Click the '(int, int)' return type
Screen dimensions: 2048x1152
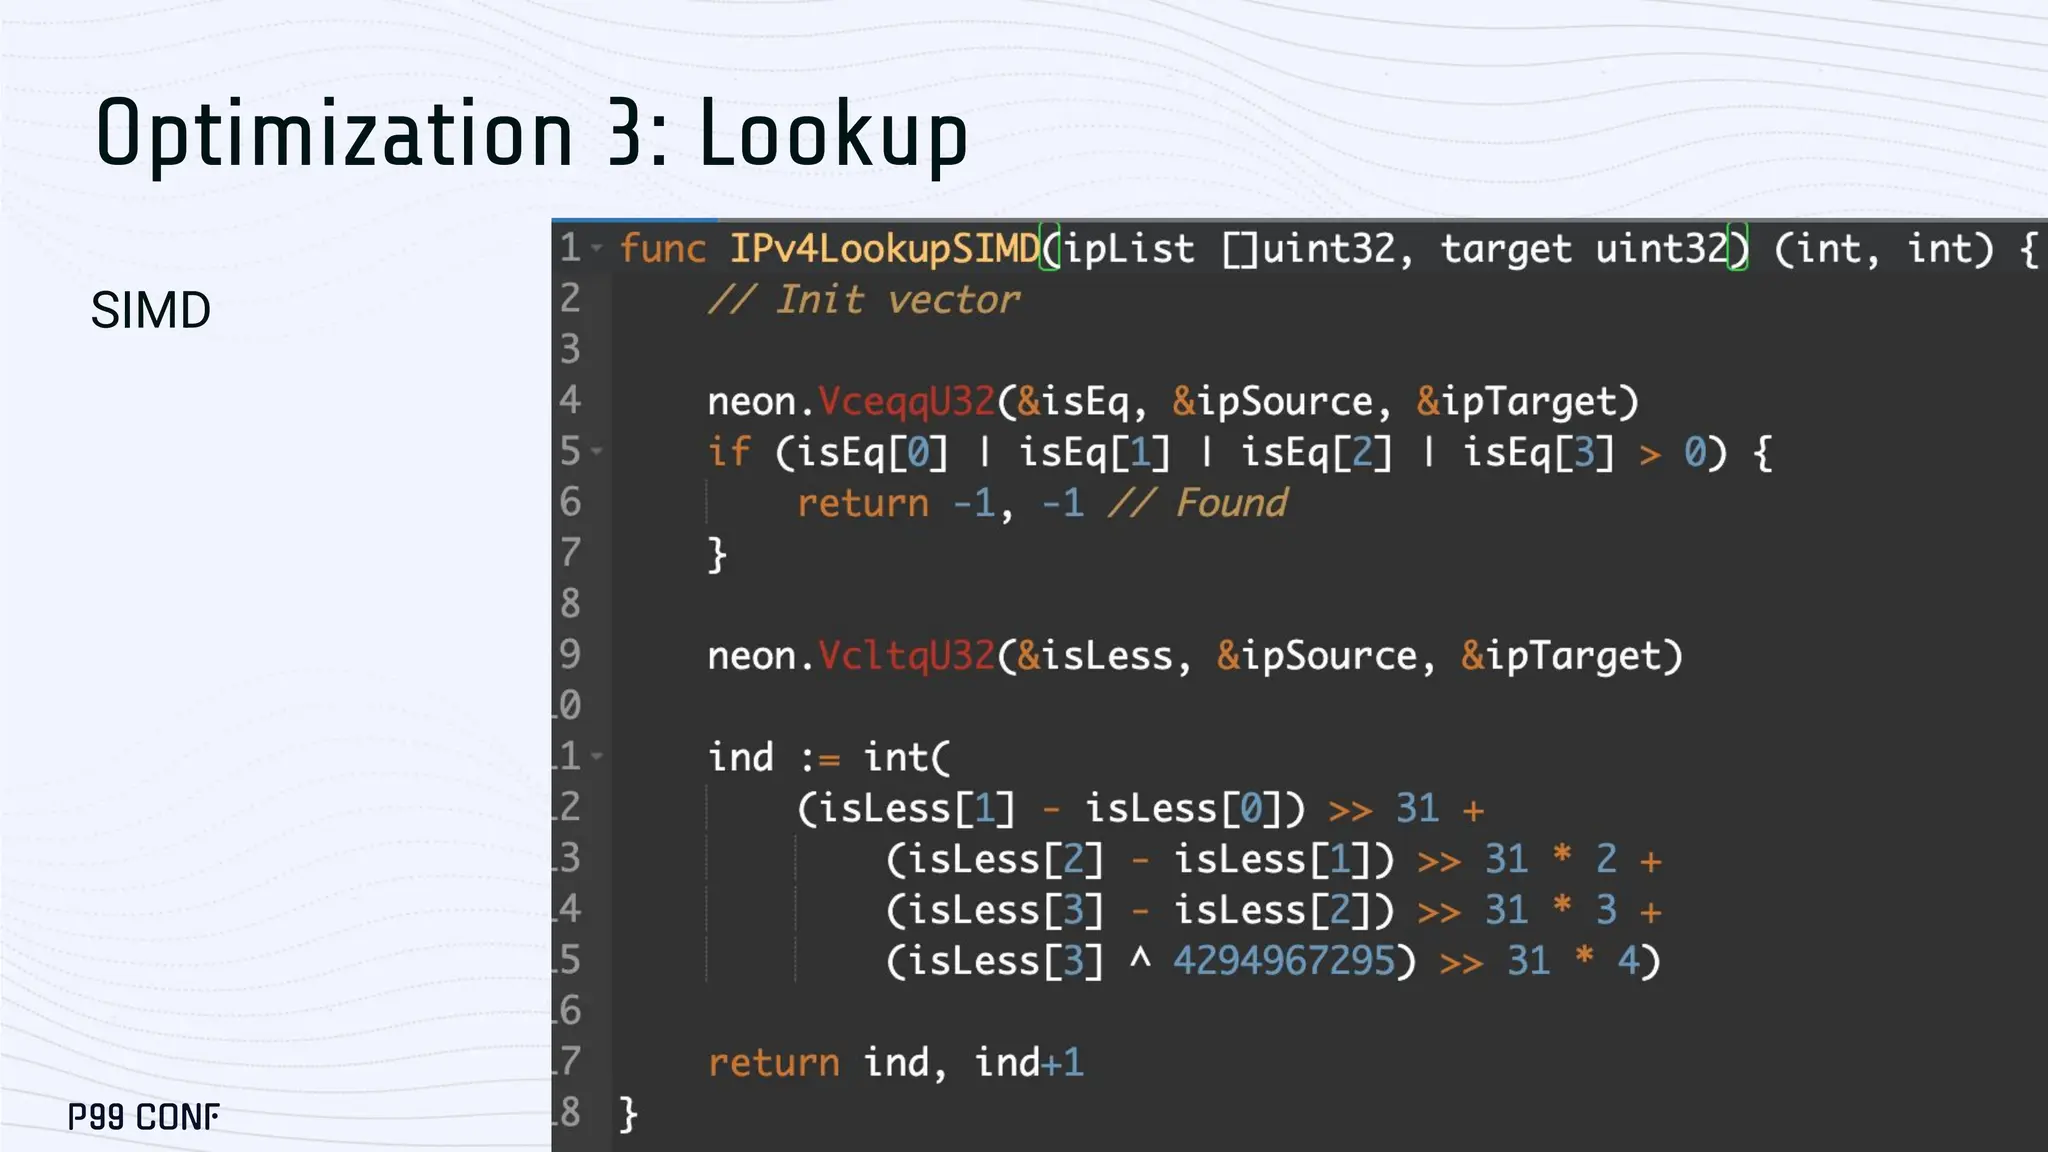pyautogui.click(x=1884, y=249)
